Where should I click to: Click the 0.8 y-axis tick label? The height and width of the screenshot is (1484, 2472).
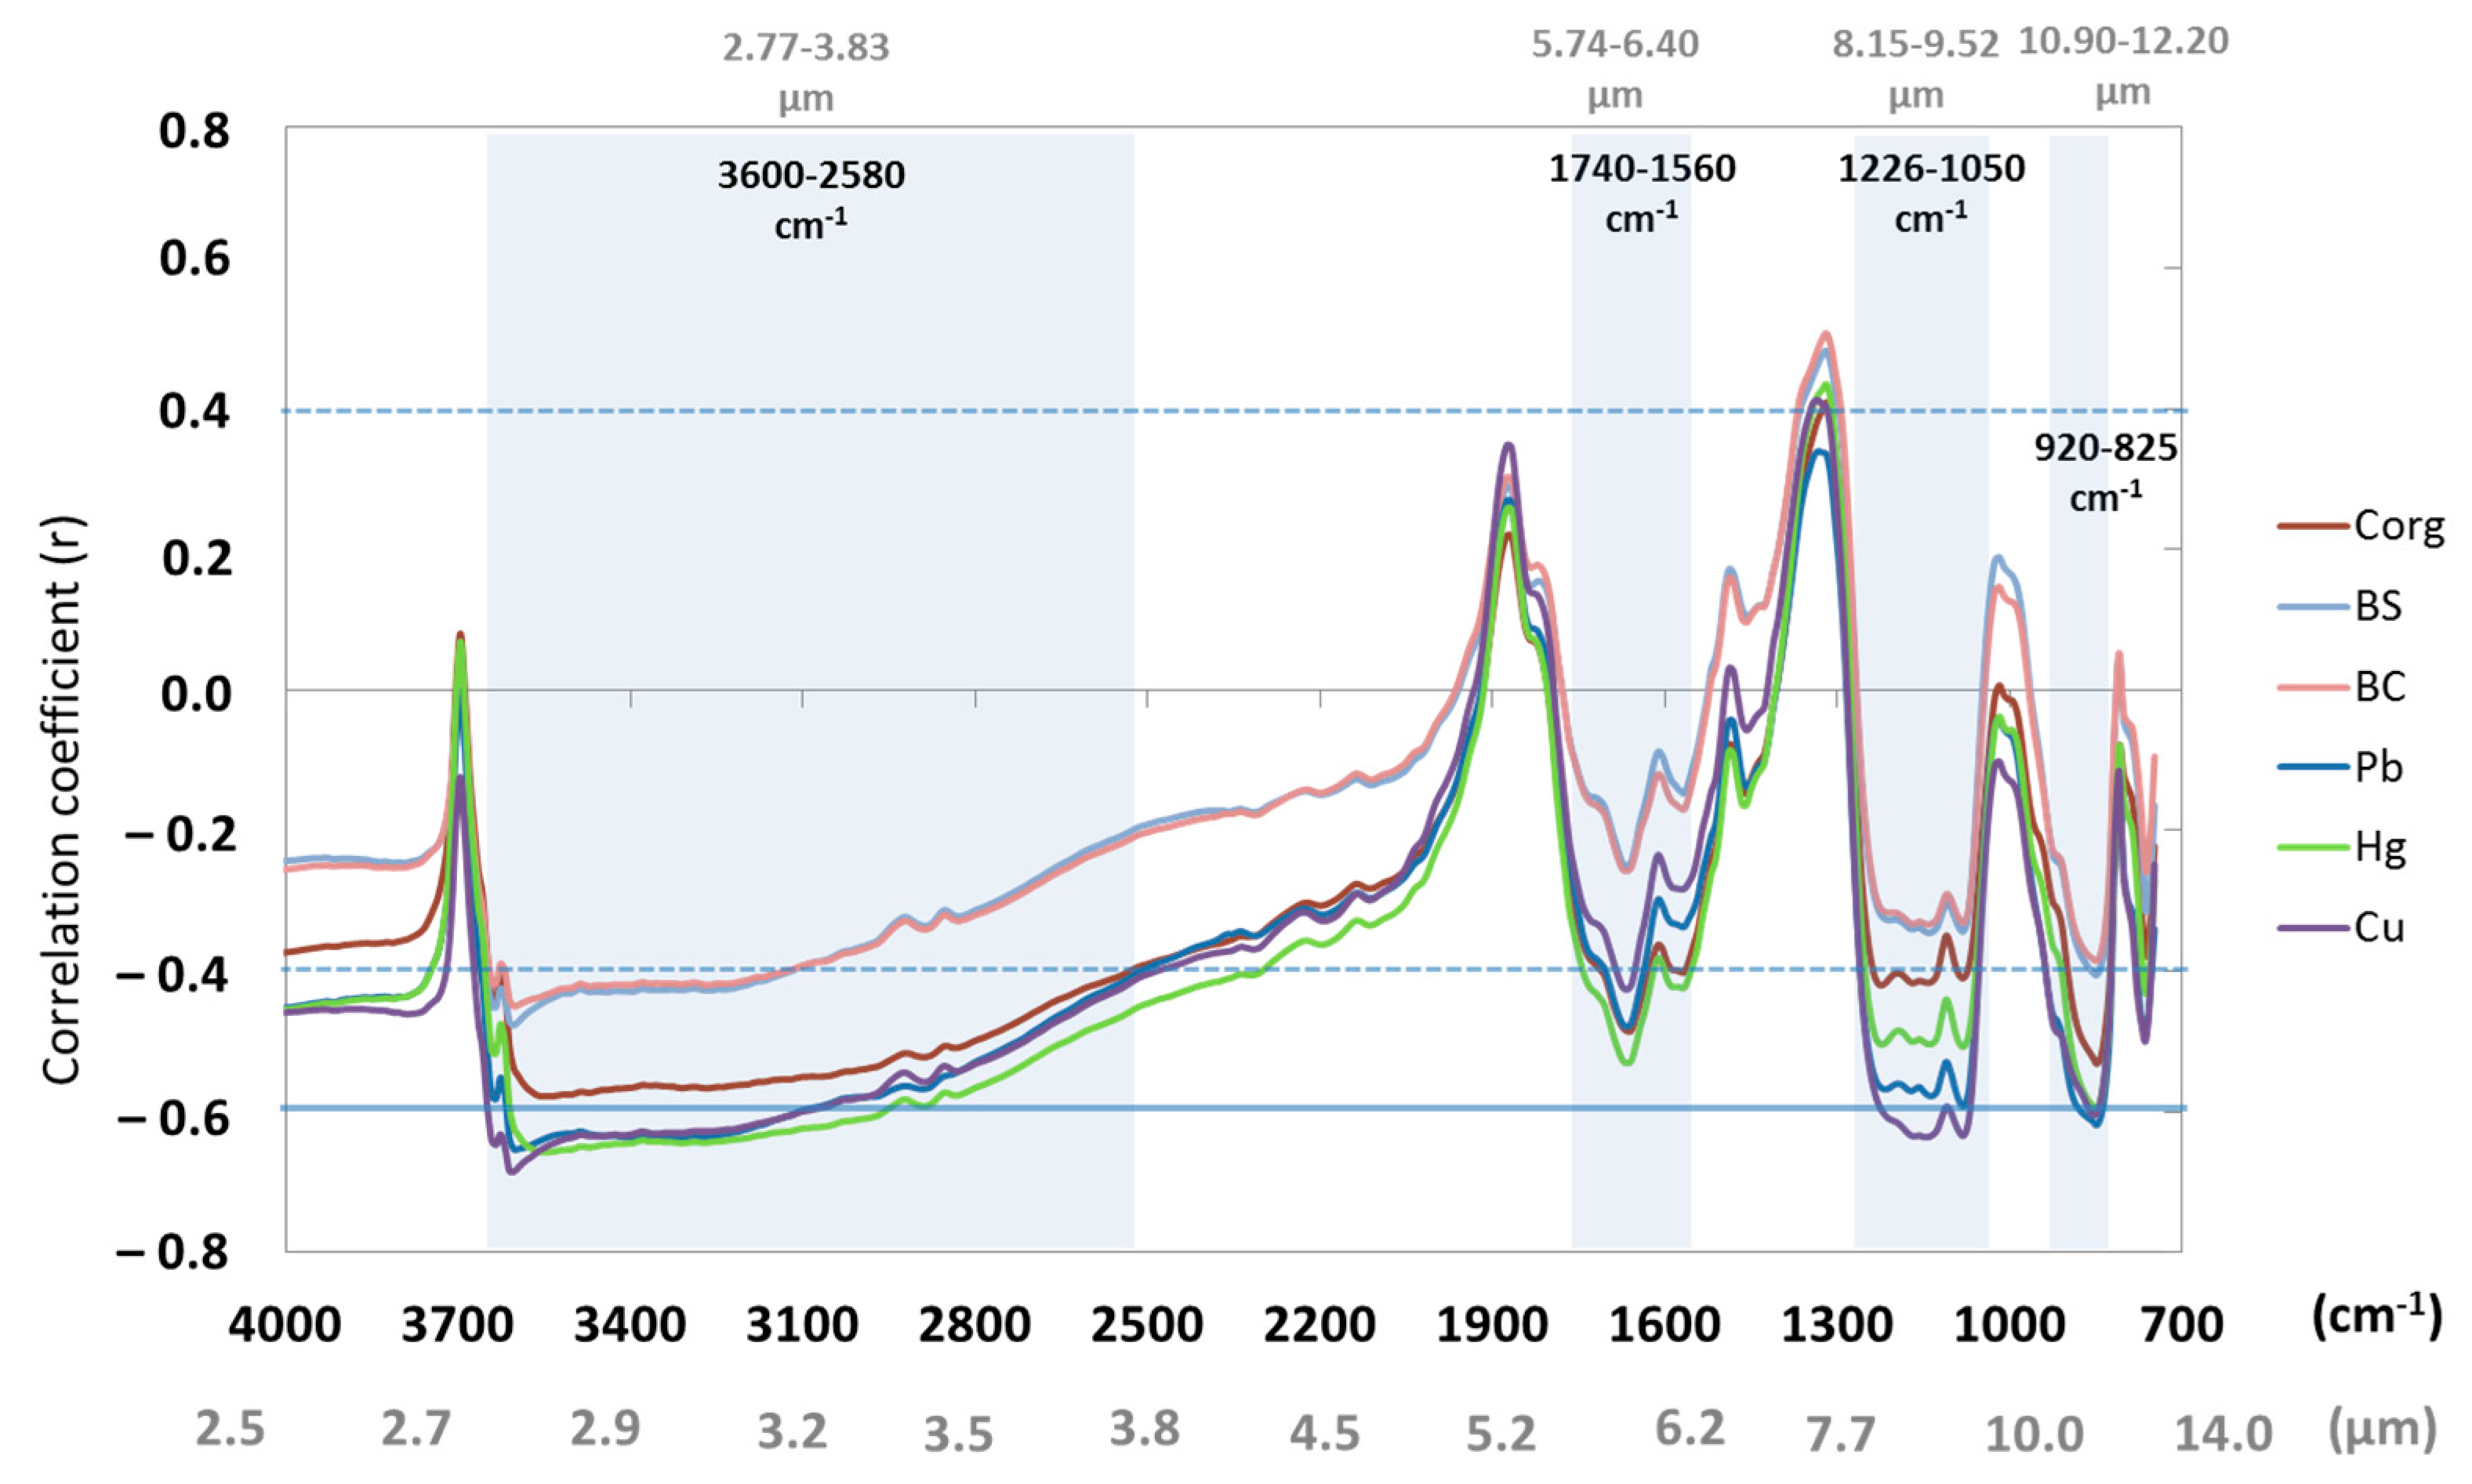(194, 131)
